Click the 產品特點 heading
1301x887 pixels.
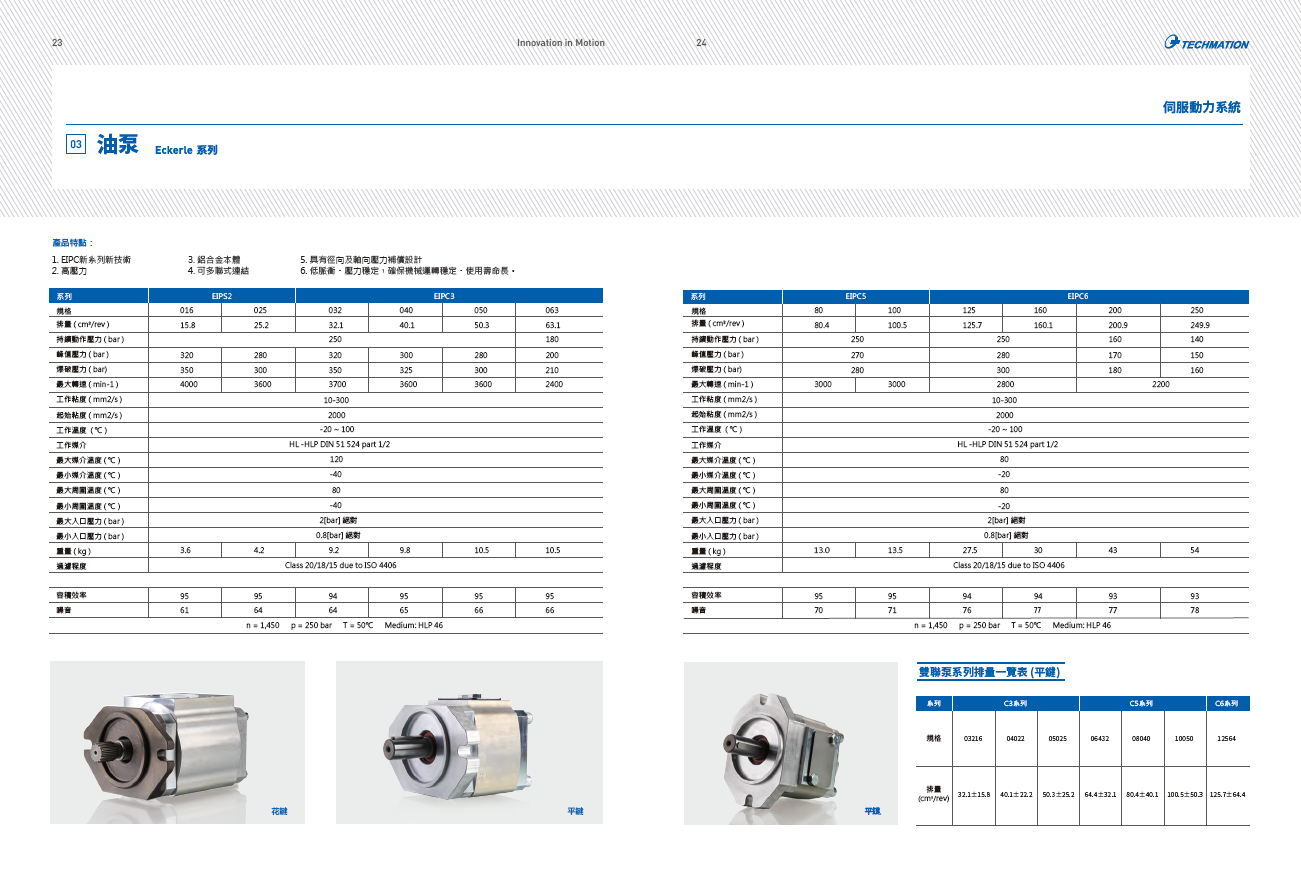tap(70, 242)
